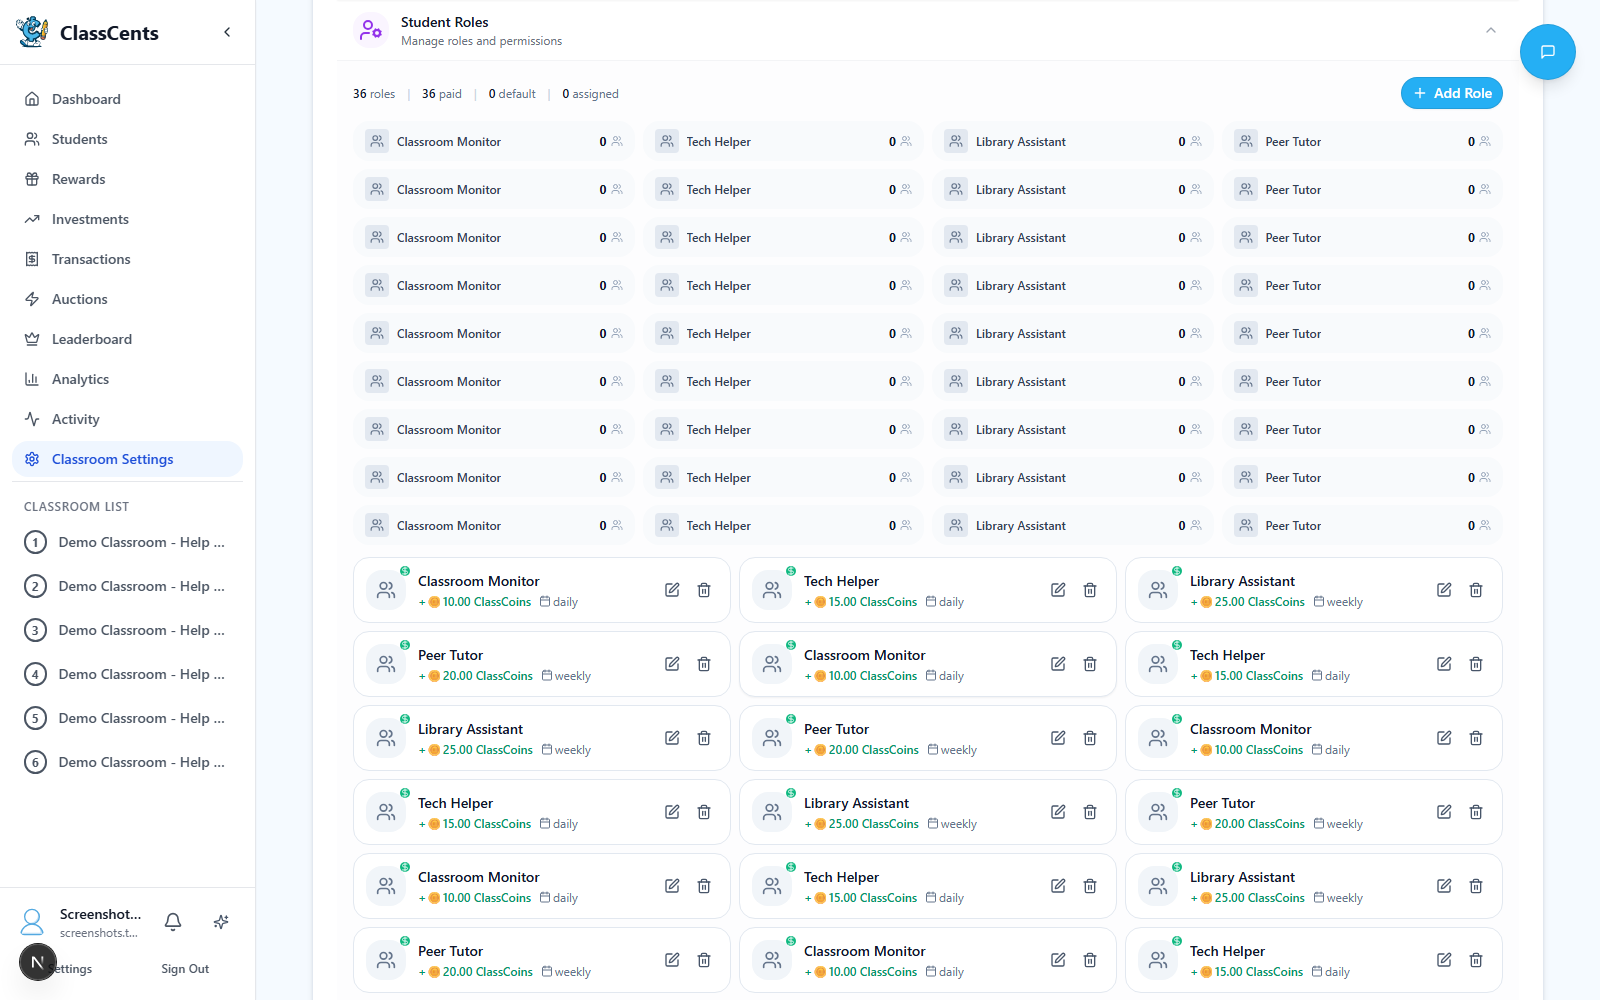1600x1000 pixels.
Task: Click the '36 roles' count
Action: pos(374,94)
